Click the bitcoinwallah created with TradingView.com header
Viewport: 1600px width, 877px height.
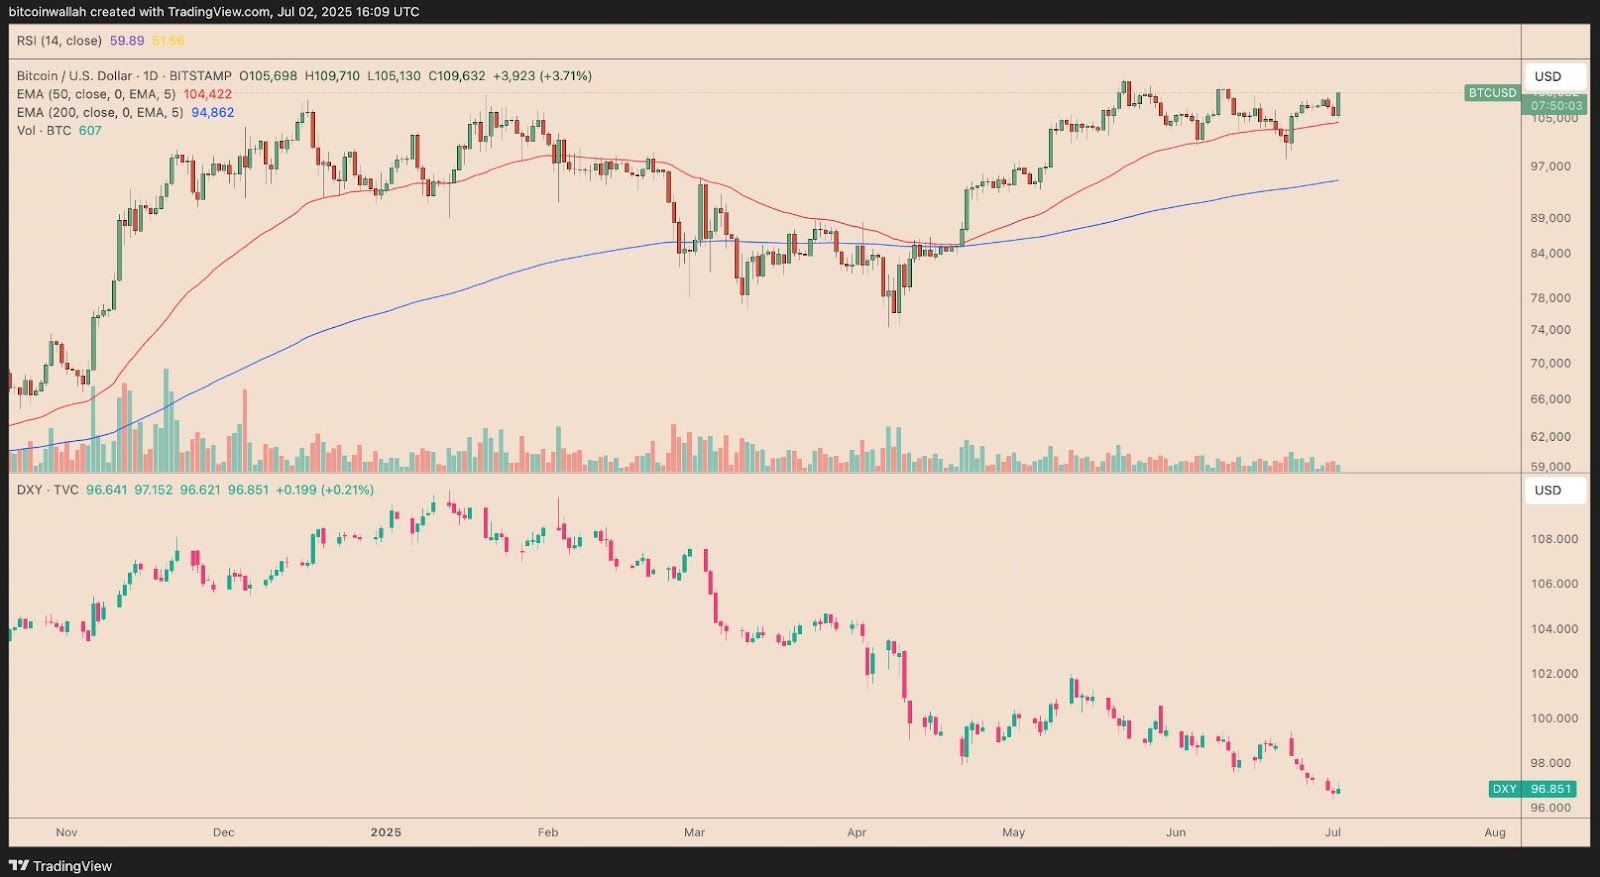coord(213,12)
